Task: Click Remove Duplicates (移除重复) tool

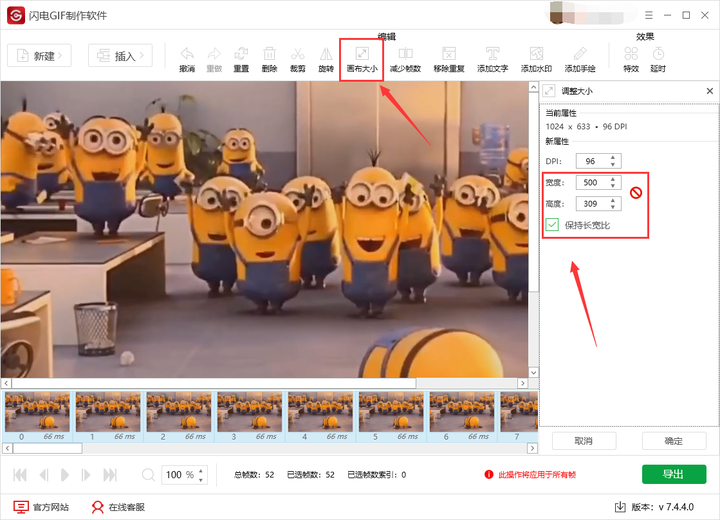Action: [449, 59]
